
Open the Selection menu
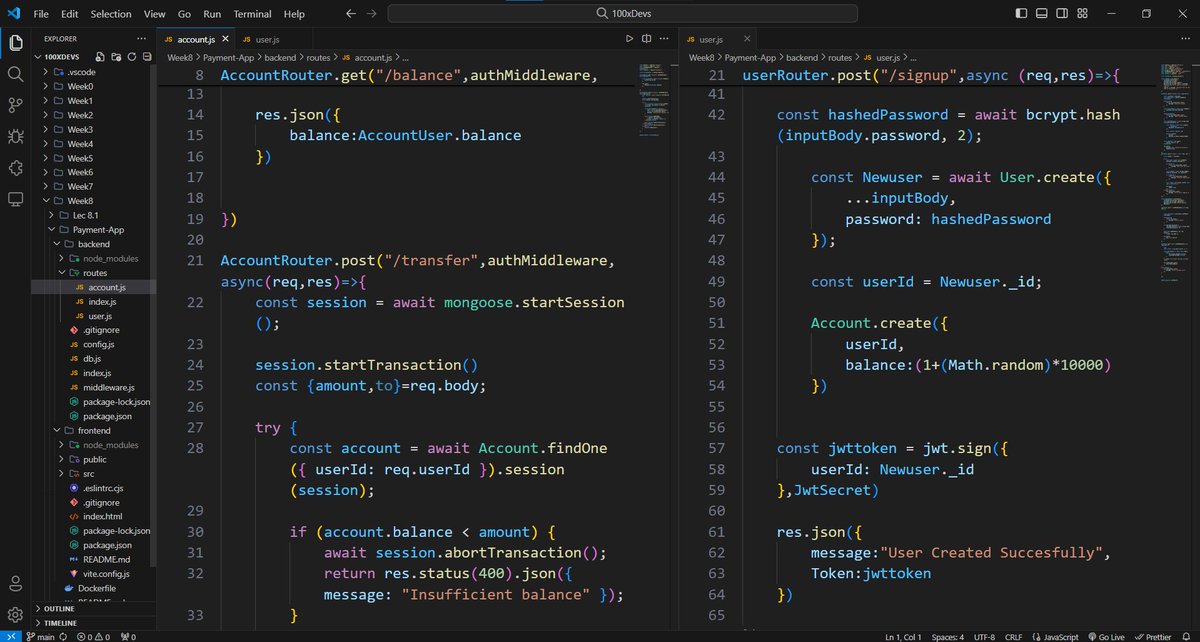tap(111, 14)
